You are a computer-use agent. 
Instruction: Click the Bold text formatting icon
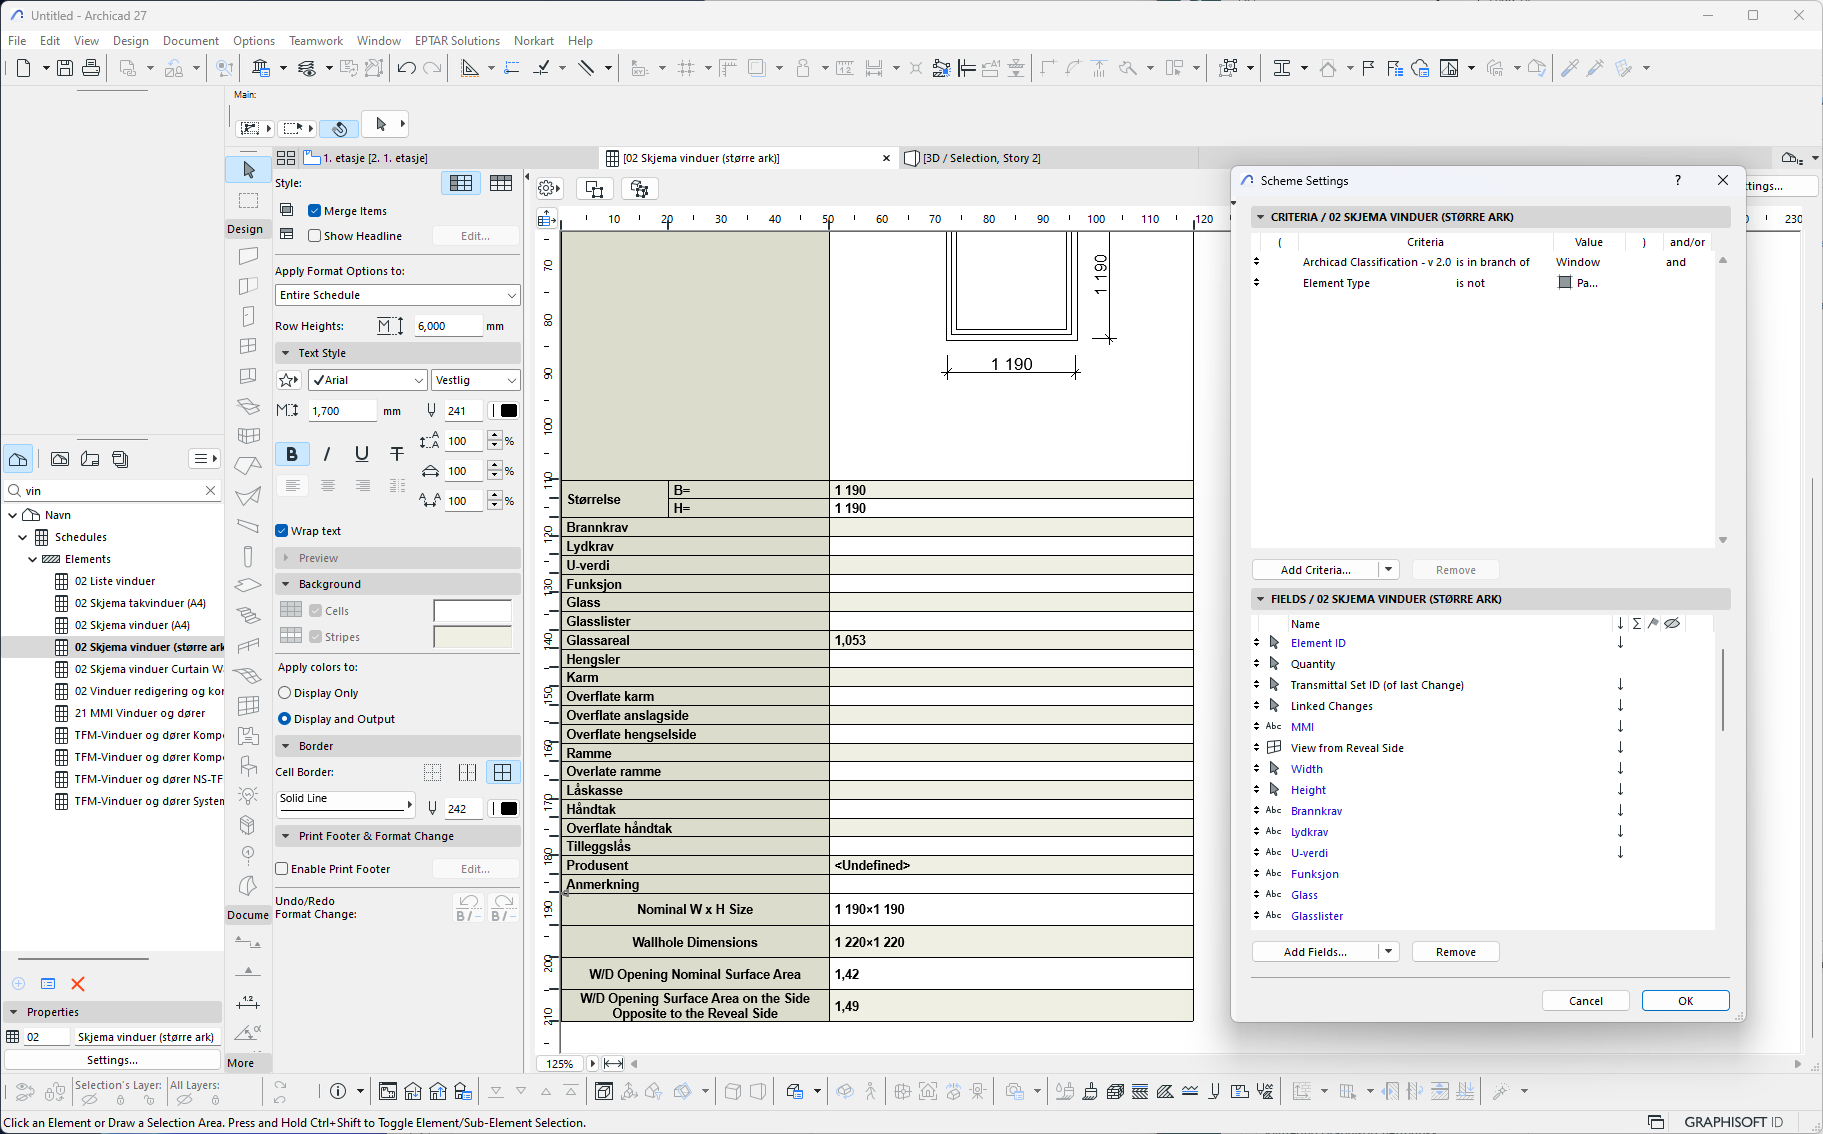(x=291, y=454)
